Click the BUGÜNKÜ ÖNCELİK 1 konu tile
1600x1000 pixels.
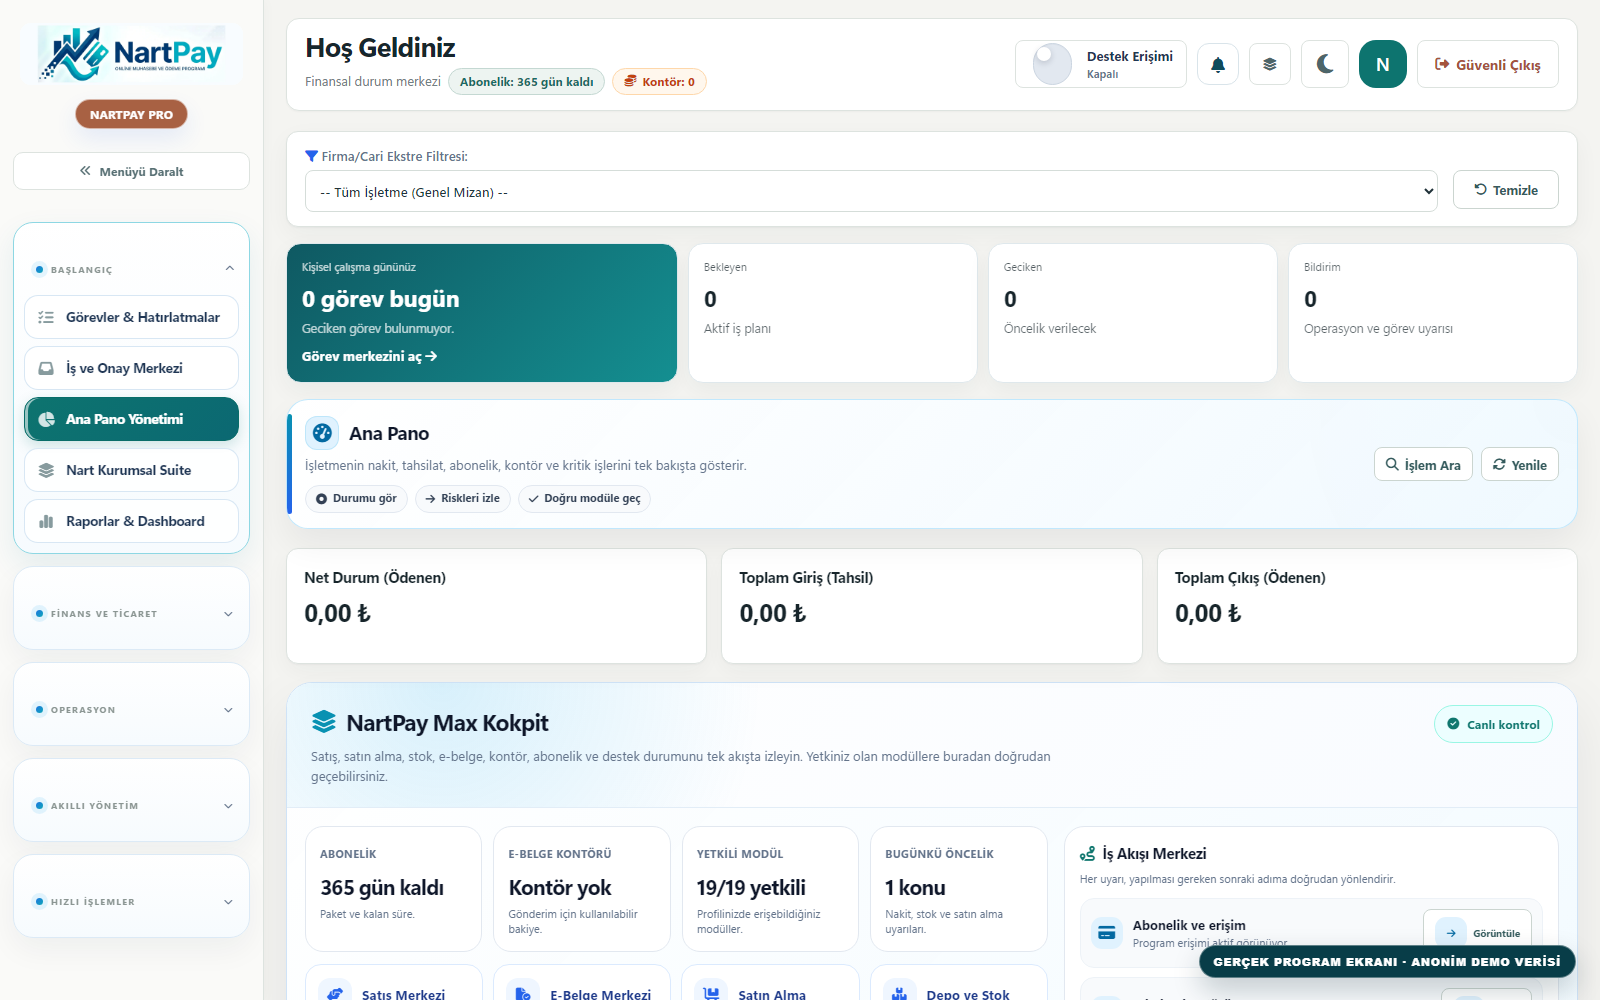[958, 888]
